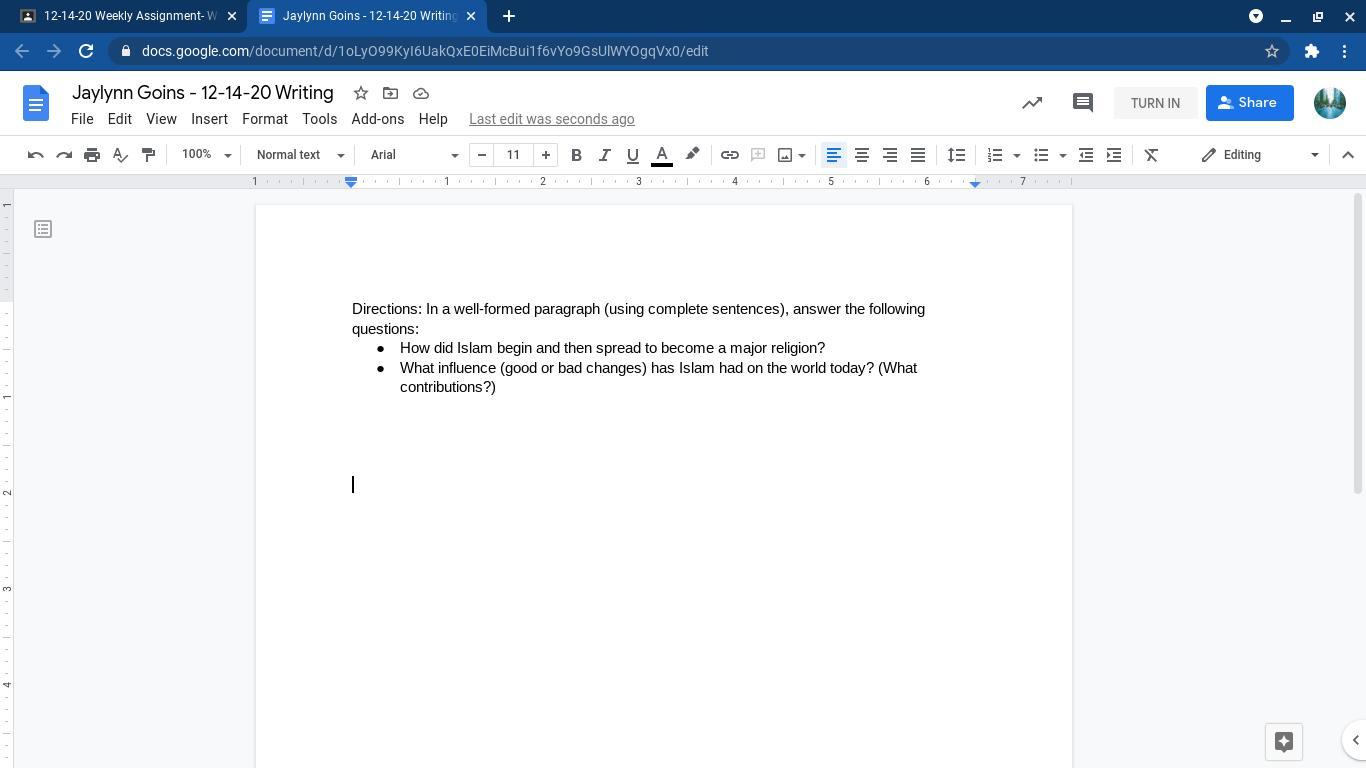Image resolution: width=1366 pixels, height=768 pixels.
Task: Increase font size with plus
Action: pos(546,155)
